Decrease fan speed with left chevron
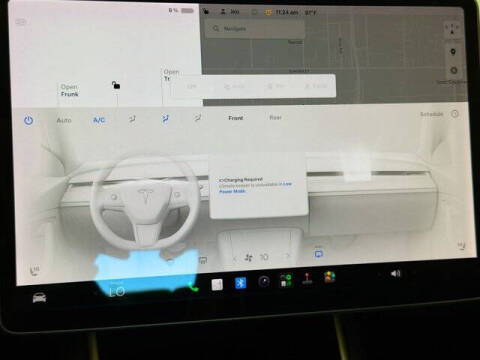The width and height of the screenshot is (480, 360). (x=234, y=258)
